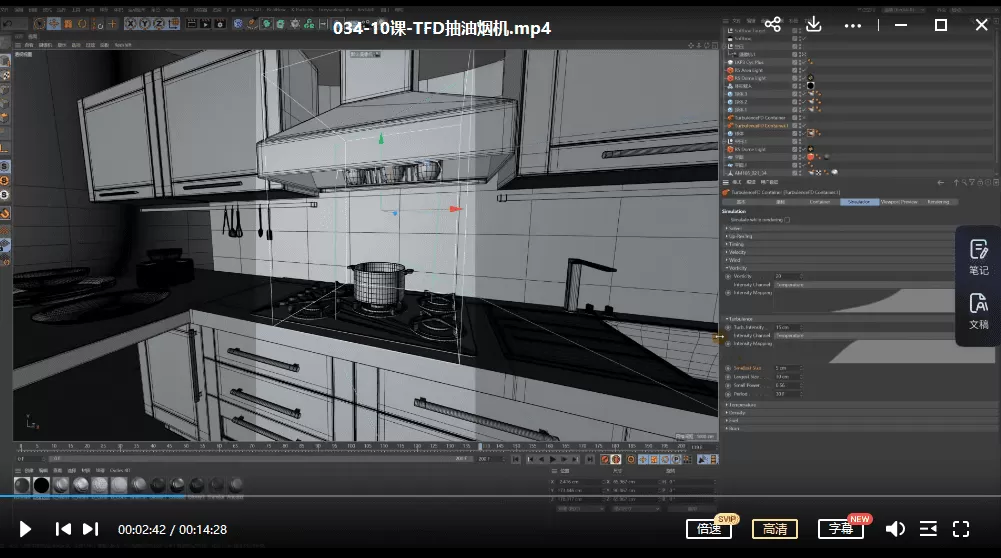Toggle Simulate while rendering checkbox
Viewport: 1001px width, 558px height.
pos(788,219)
